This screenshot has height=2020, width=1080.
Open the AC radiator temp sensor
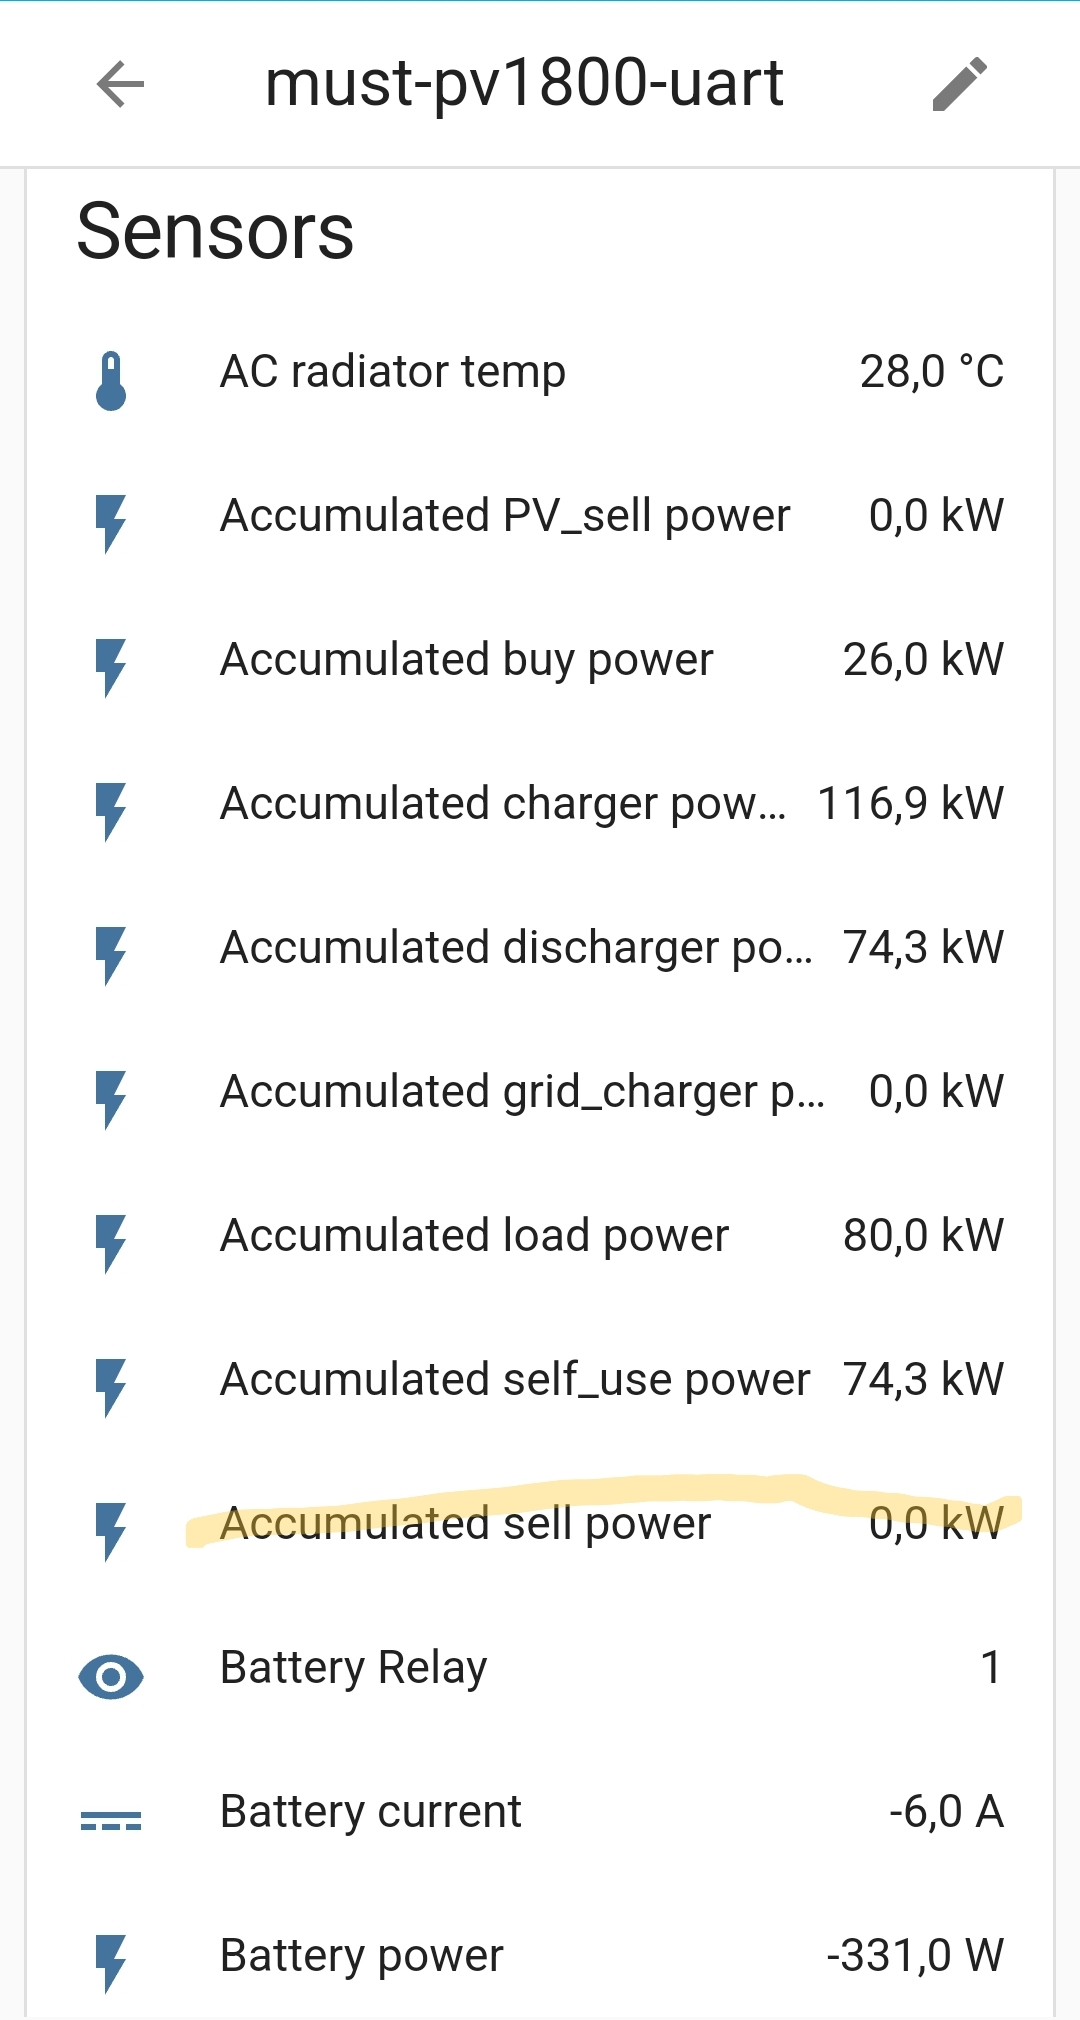pos(393,372)
